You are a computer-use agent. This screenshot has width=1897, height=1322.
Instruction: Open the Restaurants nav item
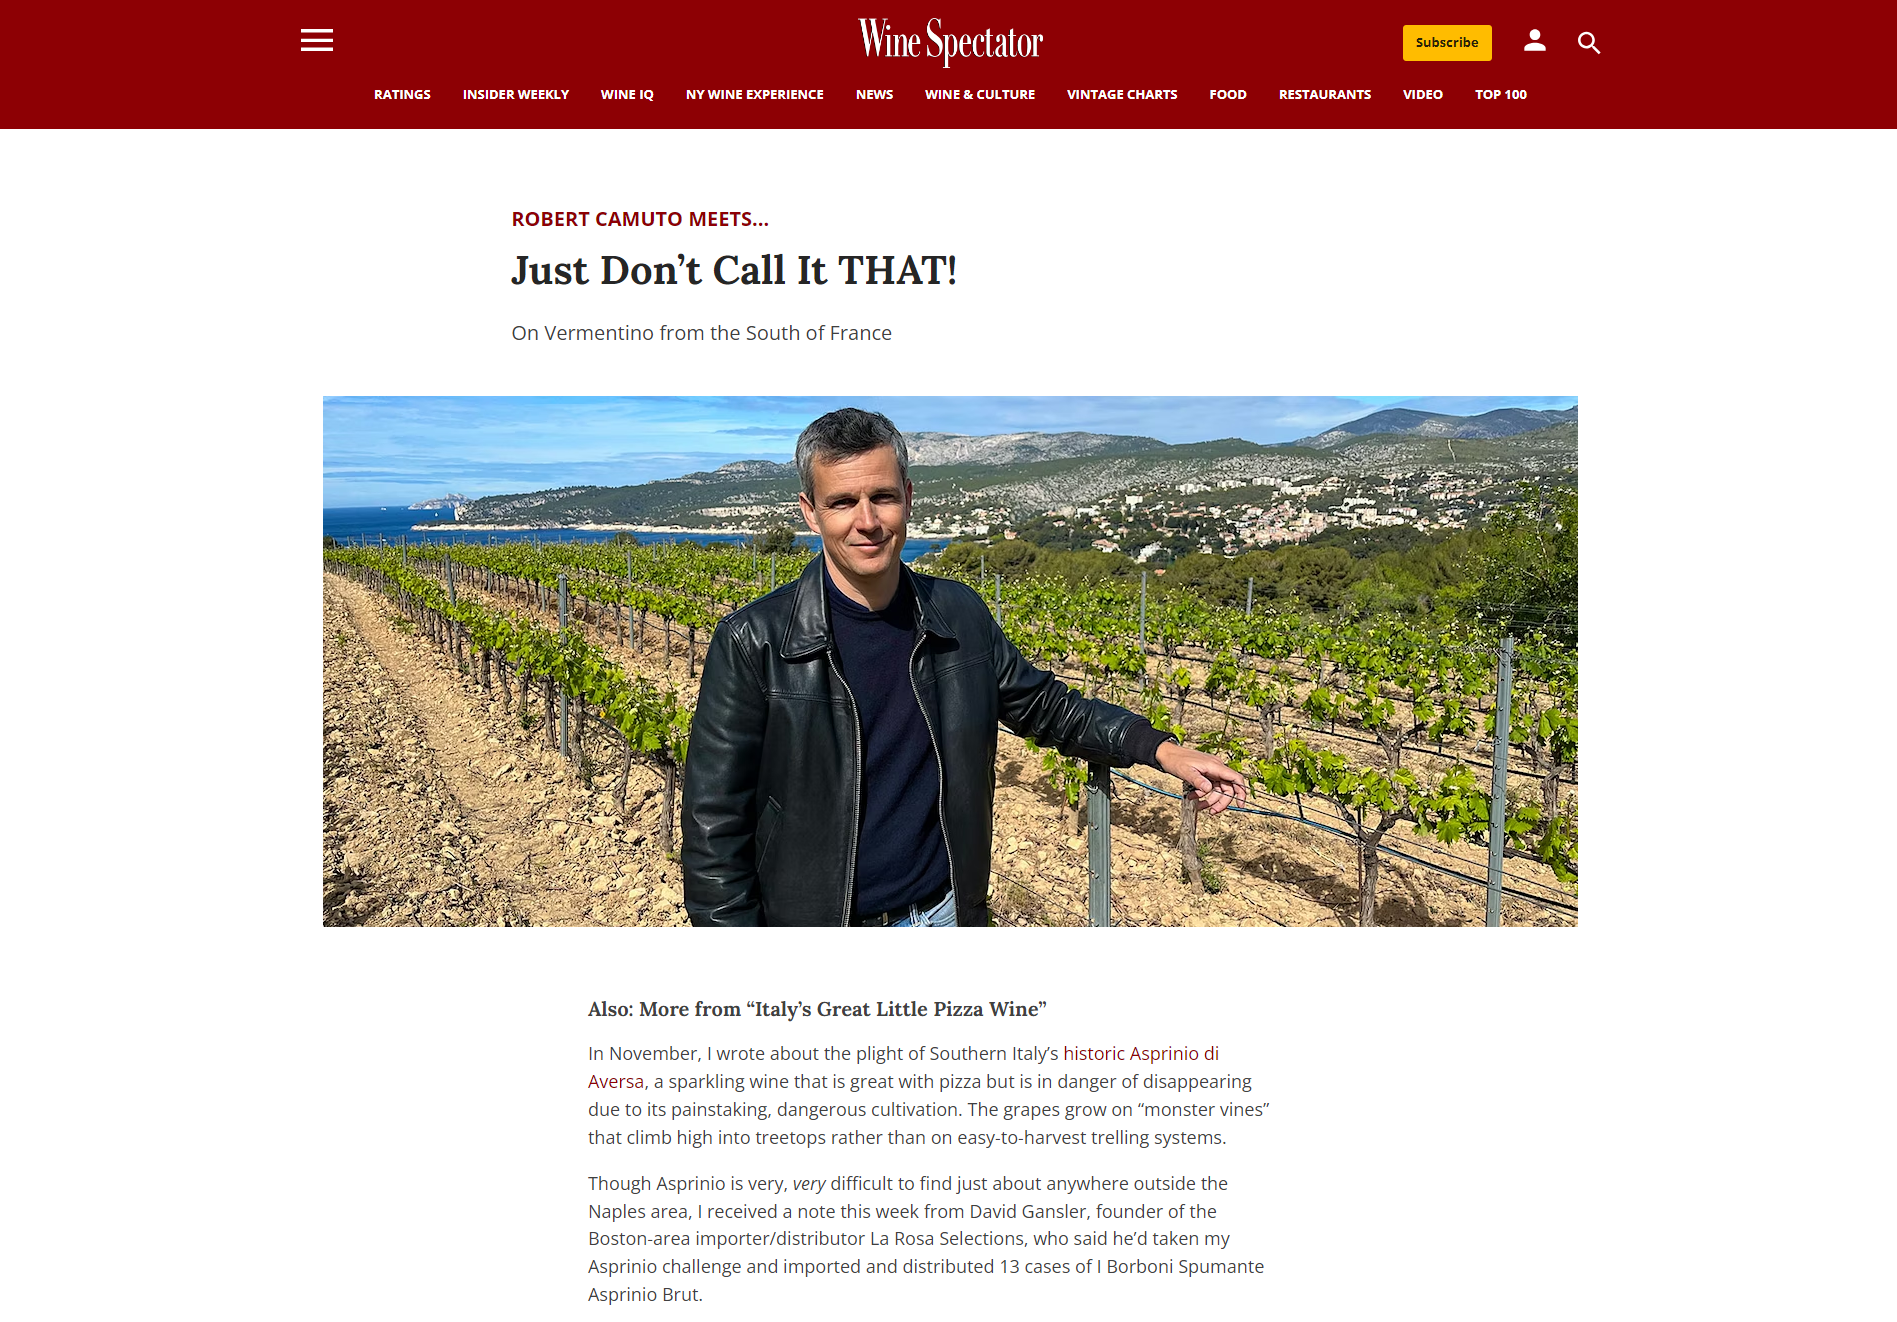[x=1325, y=94]
